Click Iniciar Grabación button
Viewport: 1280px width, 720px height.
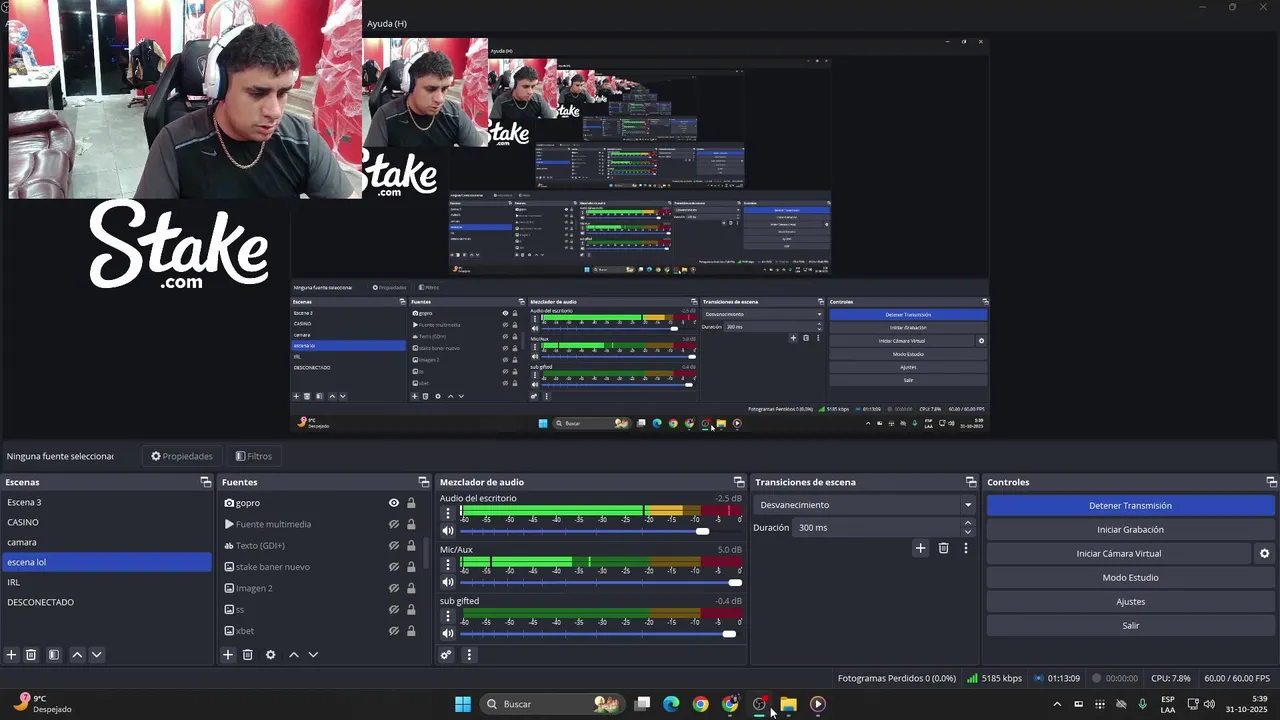(x=1130, y=530)
